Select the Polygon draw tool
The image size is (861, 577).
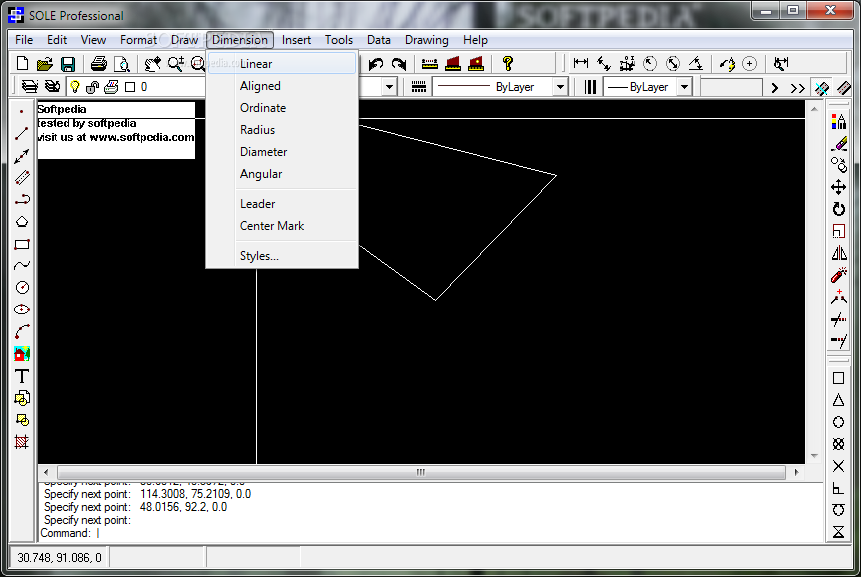[x=21, y=222]
